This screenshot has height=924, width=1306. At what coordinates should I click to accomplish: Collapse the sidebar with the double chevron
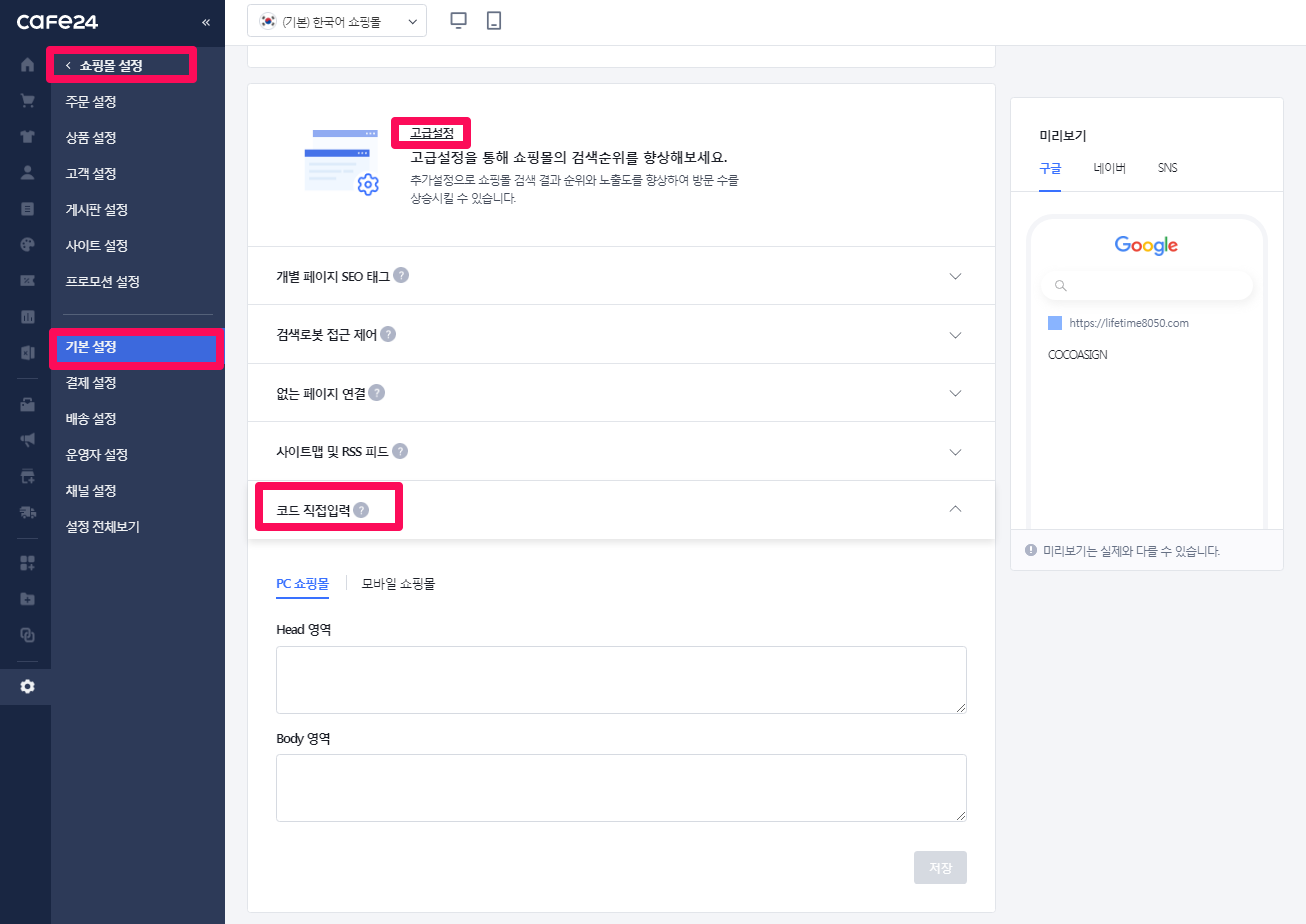pos(206,22)
